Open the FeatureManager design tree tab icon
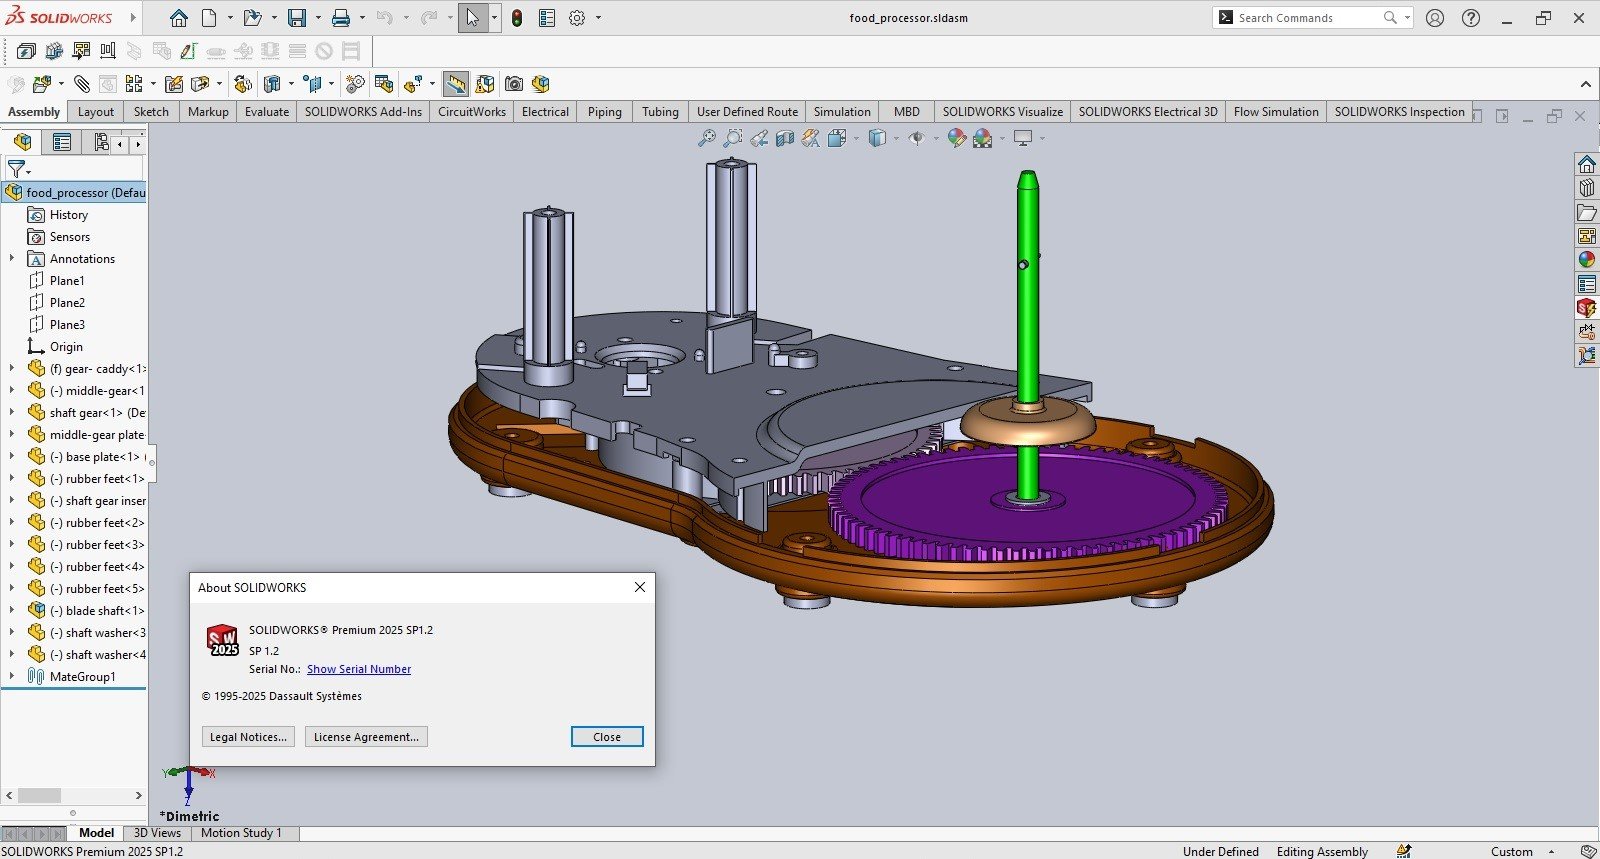 pyautogui.click(x=23, y=142)
